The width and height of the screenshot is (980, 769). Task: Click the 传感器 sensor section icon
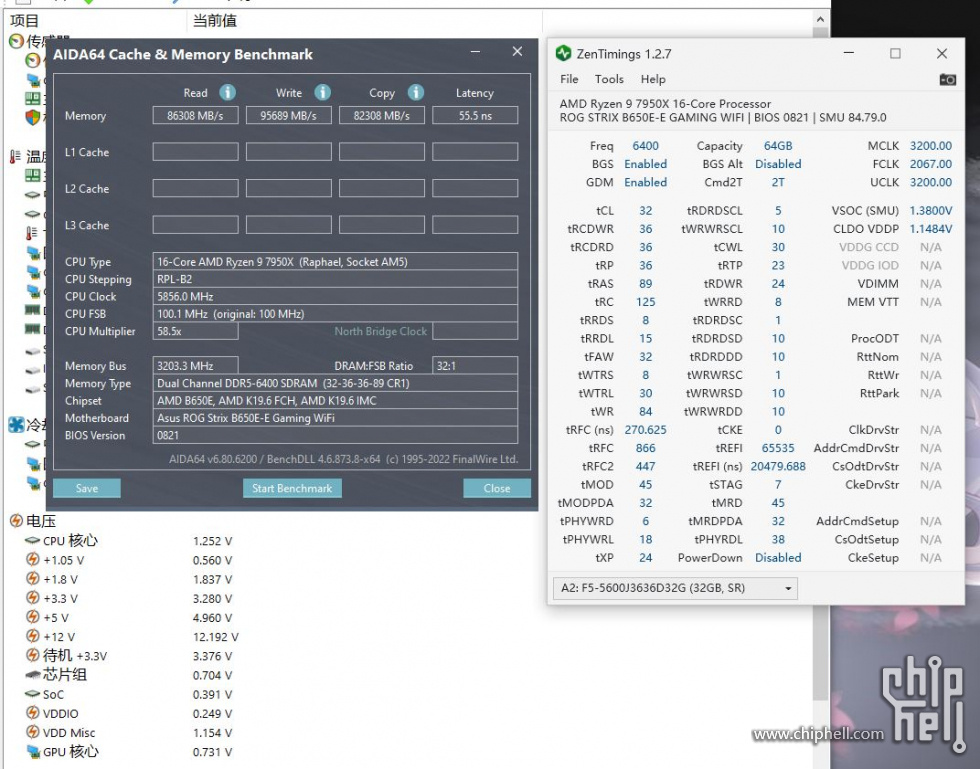click(x=16, y=42)
